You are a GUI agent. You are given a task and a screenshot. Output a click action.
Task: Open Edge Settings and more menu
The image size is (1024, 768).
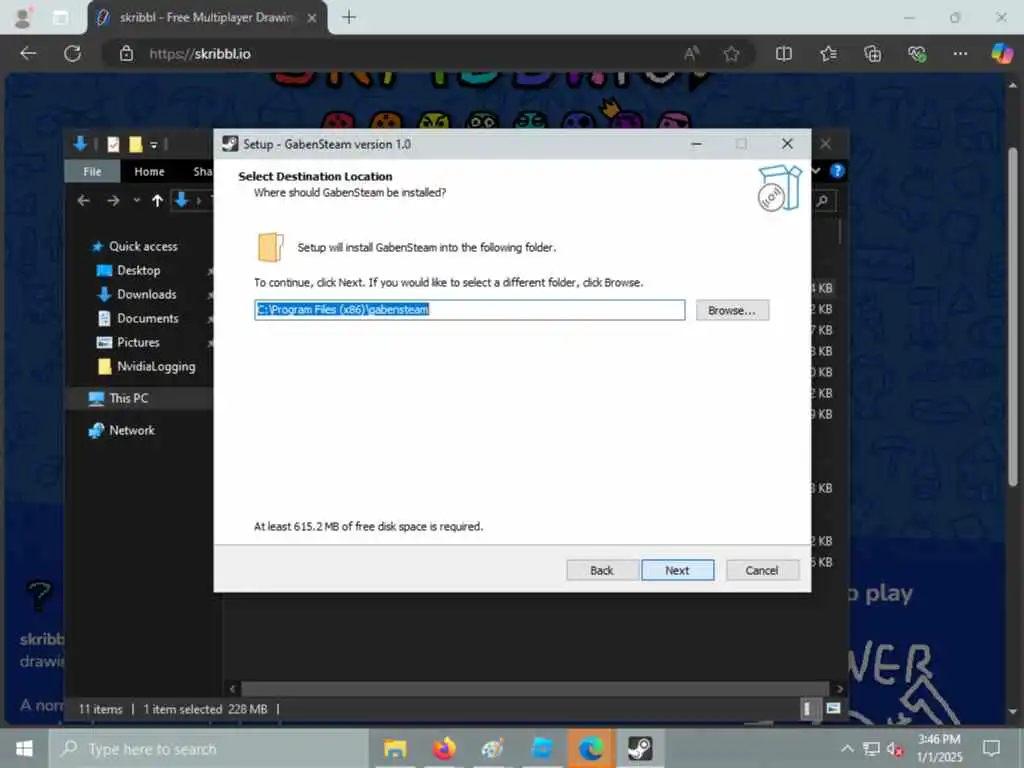(x=960, y=54)
